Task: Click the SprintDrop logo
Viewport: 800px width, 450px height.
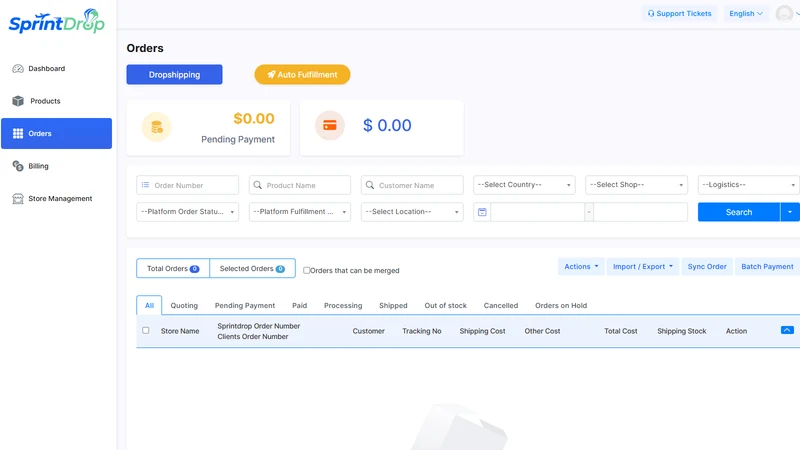Action: 57,22
